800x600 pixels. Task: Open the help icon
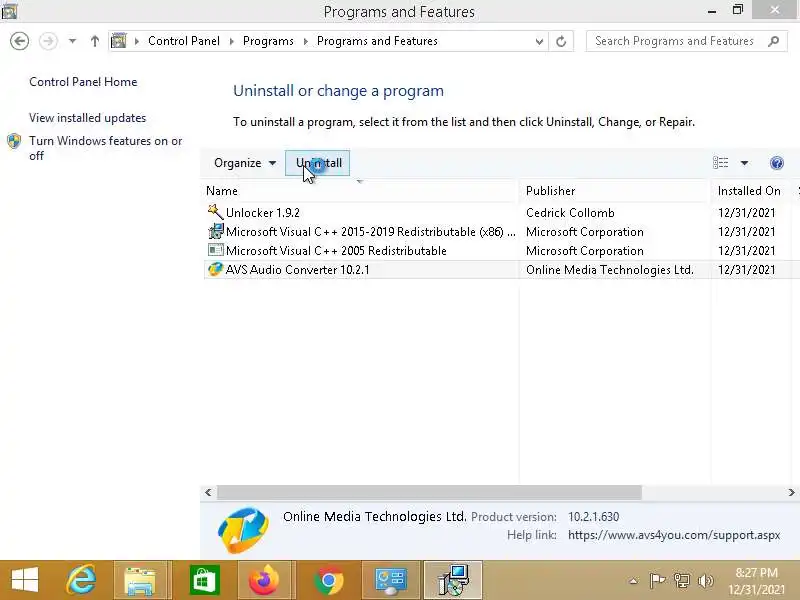[777, 163]
